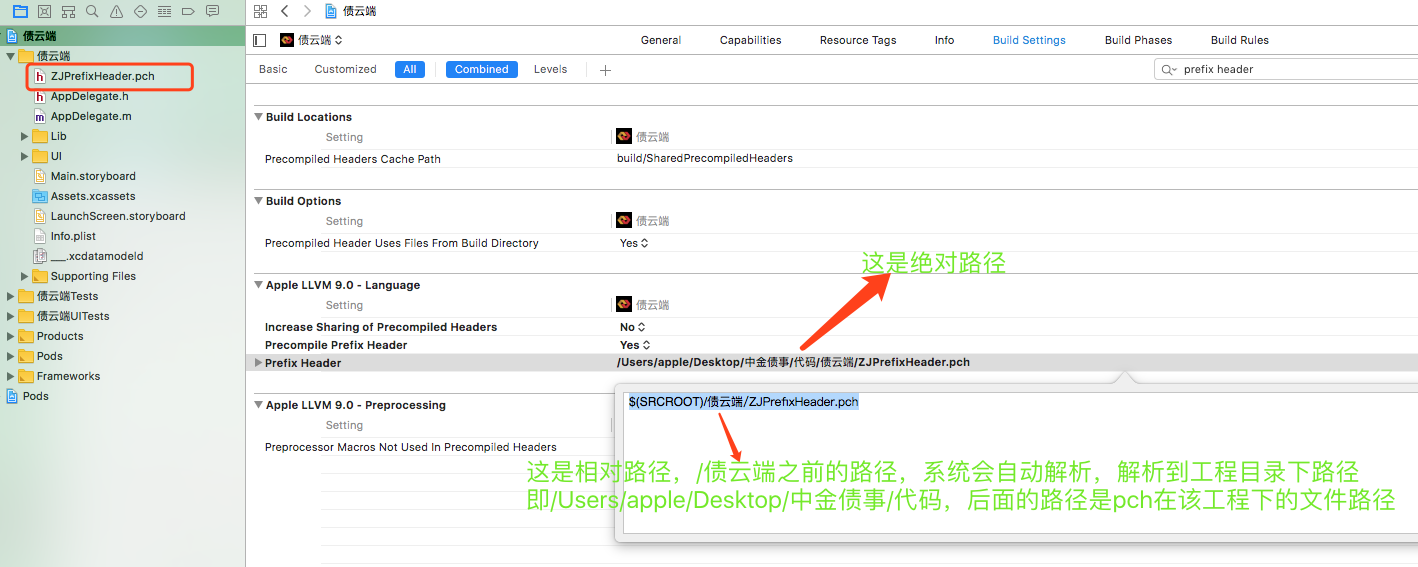Click the related items grid icon

[x=260, y=11]
